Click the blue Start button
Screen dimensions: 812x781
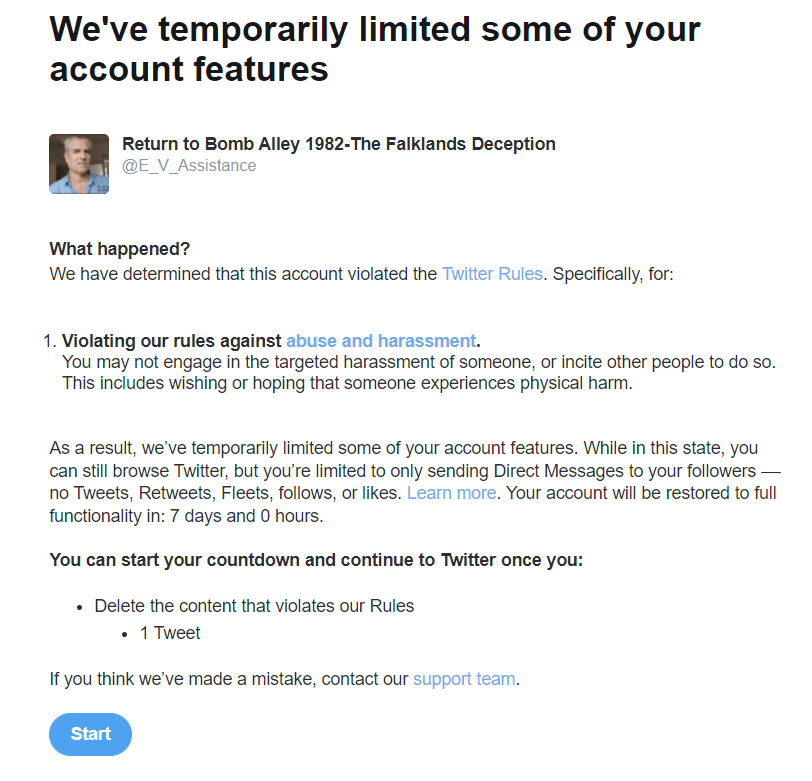click(90, 734)
